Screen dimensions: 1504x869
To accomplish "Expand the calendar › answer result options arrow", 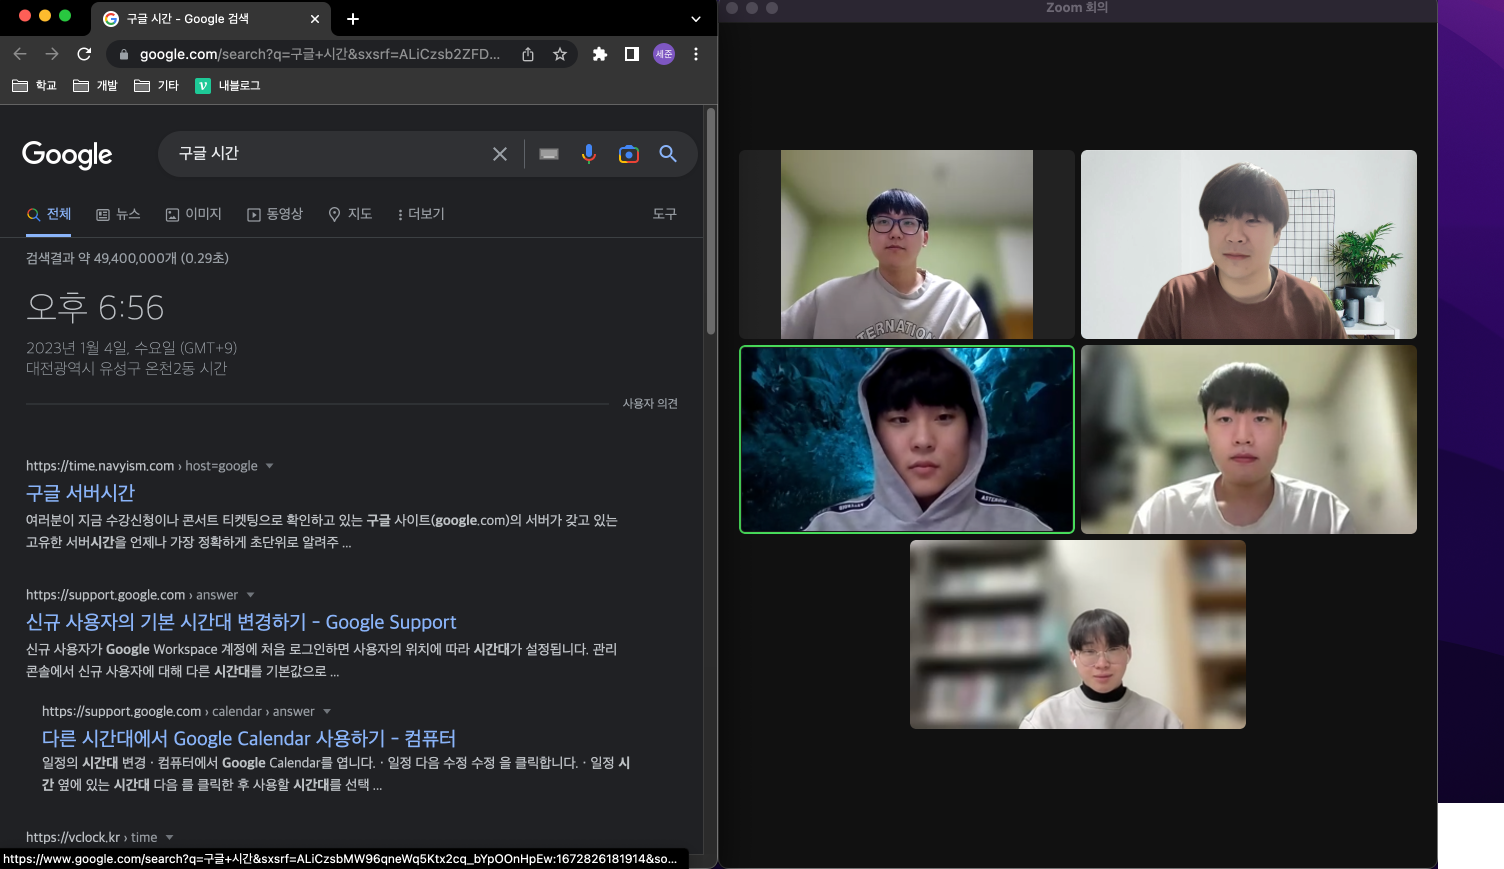I will [327, 712].
